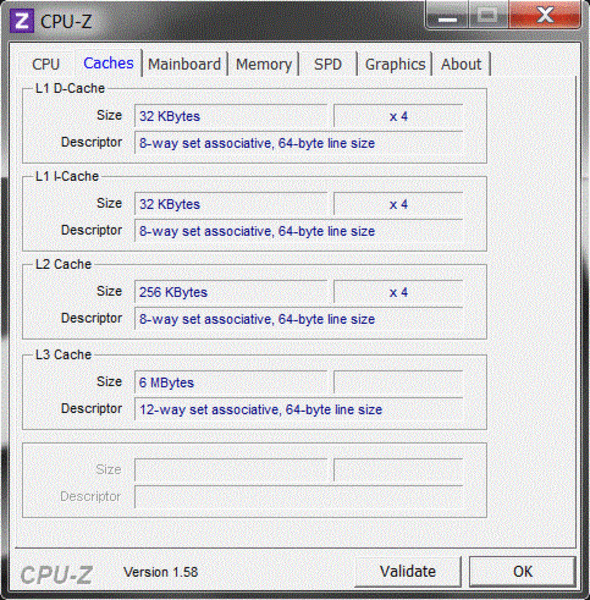This screenshot has height=600, width=590.
Task: Click the L3 Cache group label
Action: click(63, 355)
